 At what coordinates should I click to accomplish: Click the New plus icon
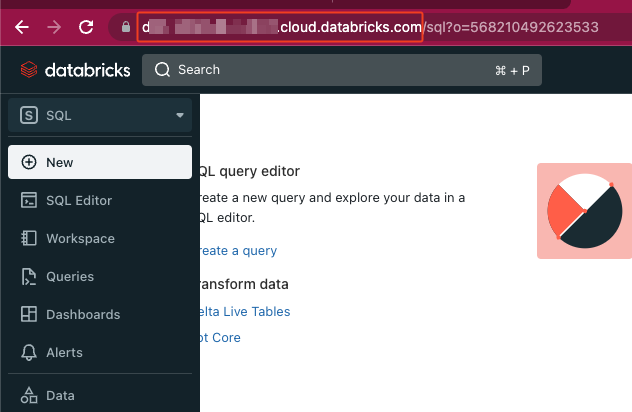click(28, 162)
